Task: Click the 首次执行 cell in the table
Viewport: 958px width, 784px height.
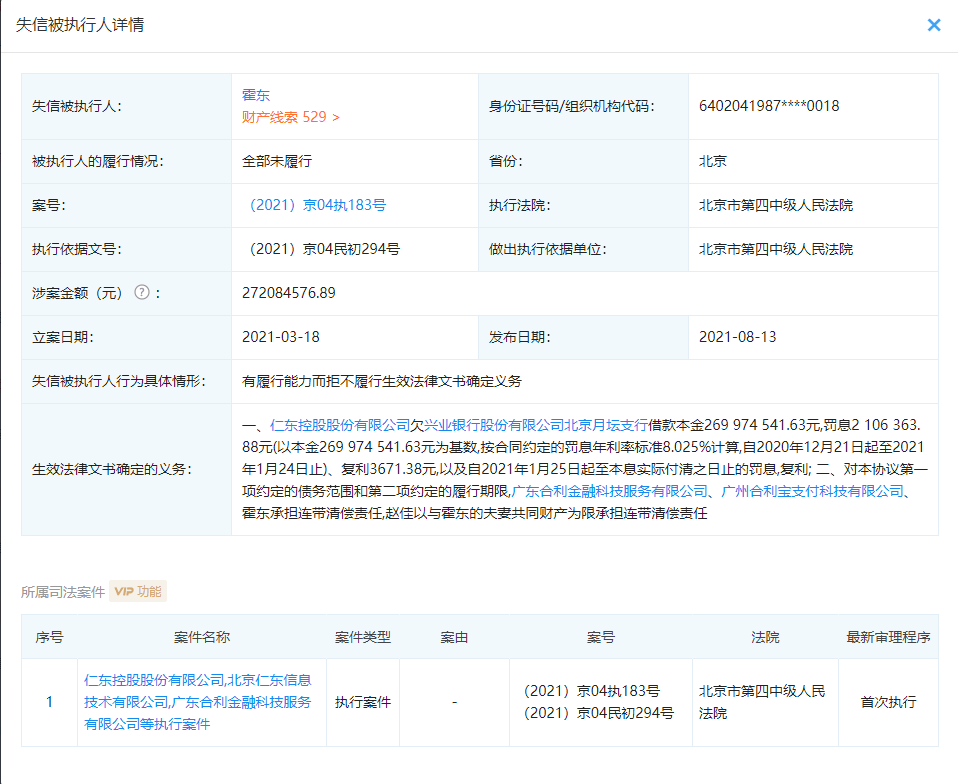Action: (x=888, y=702)
